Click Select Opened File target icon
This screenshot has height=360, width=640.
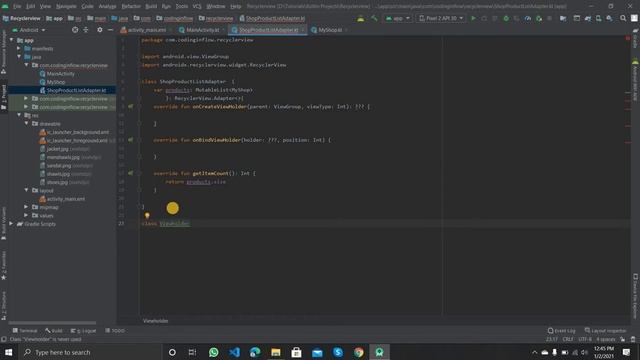[x=75, y=30]
